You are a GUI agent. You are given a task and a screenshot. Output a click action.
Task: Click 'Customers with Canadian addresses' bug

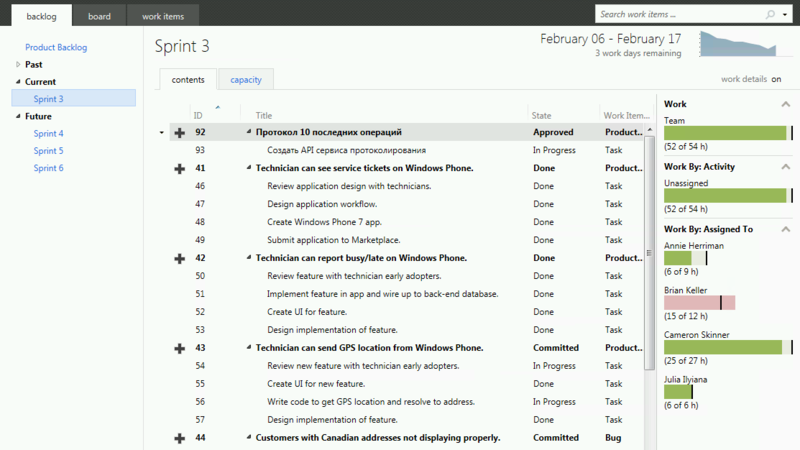(378, 437)
